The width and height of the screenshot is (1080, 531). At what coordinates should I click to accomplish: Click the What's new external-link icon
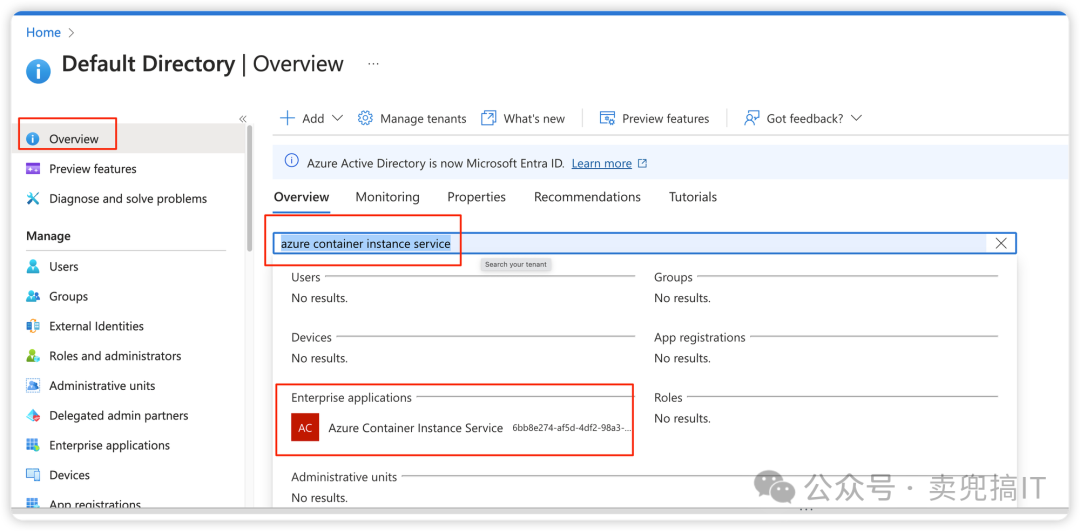pos(488,118)
